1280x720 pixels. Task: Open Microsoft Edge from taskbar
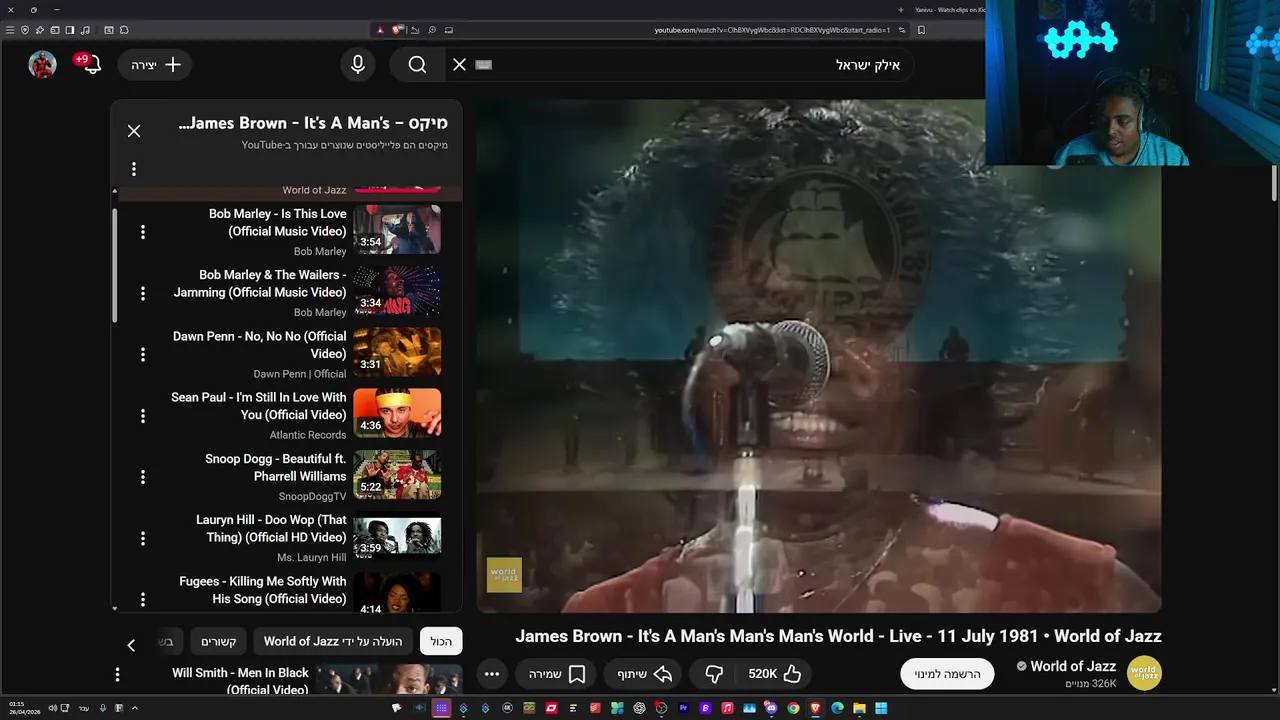coord(837,708)
